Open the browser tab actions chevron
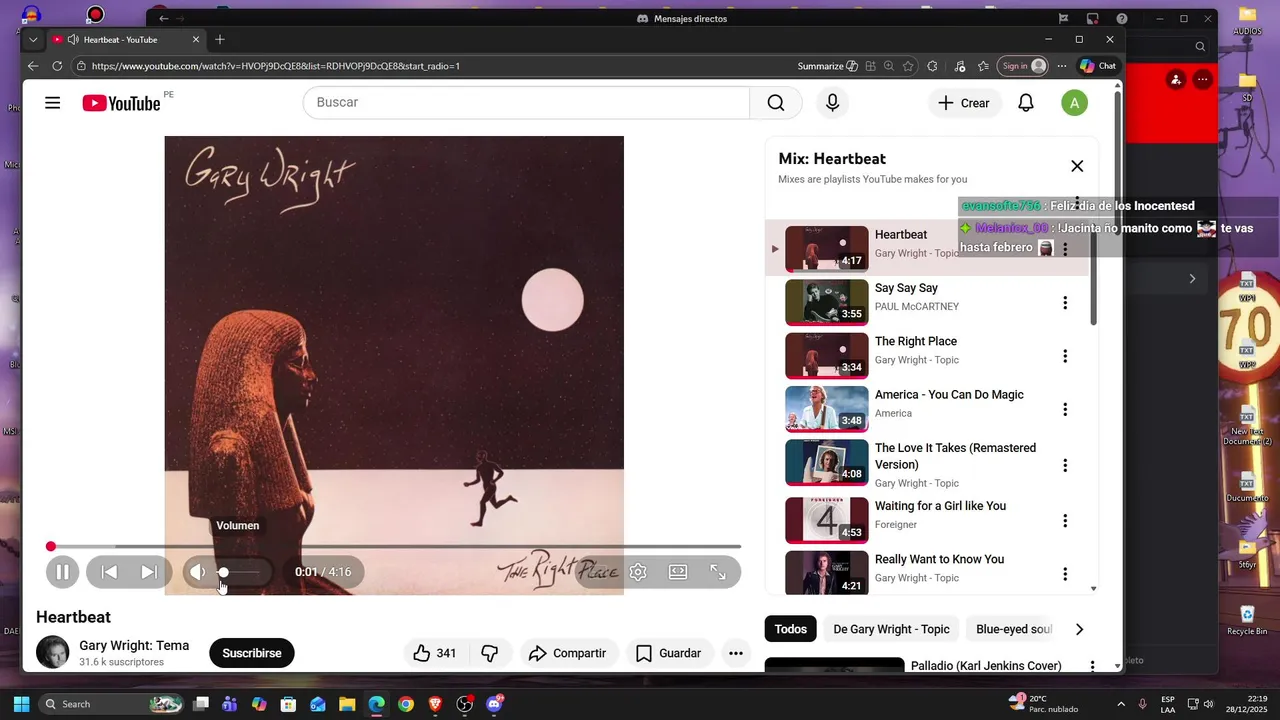The image size is (1280, 720). pyautogui.click(x=33, y=40)
